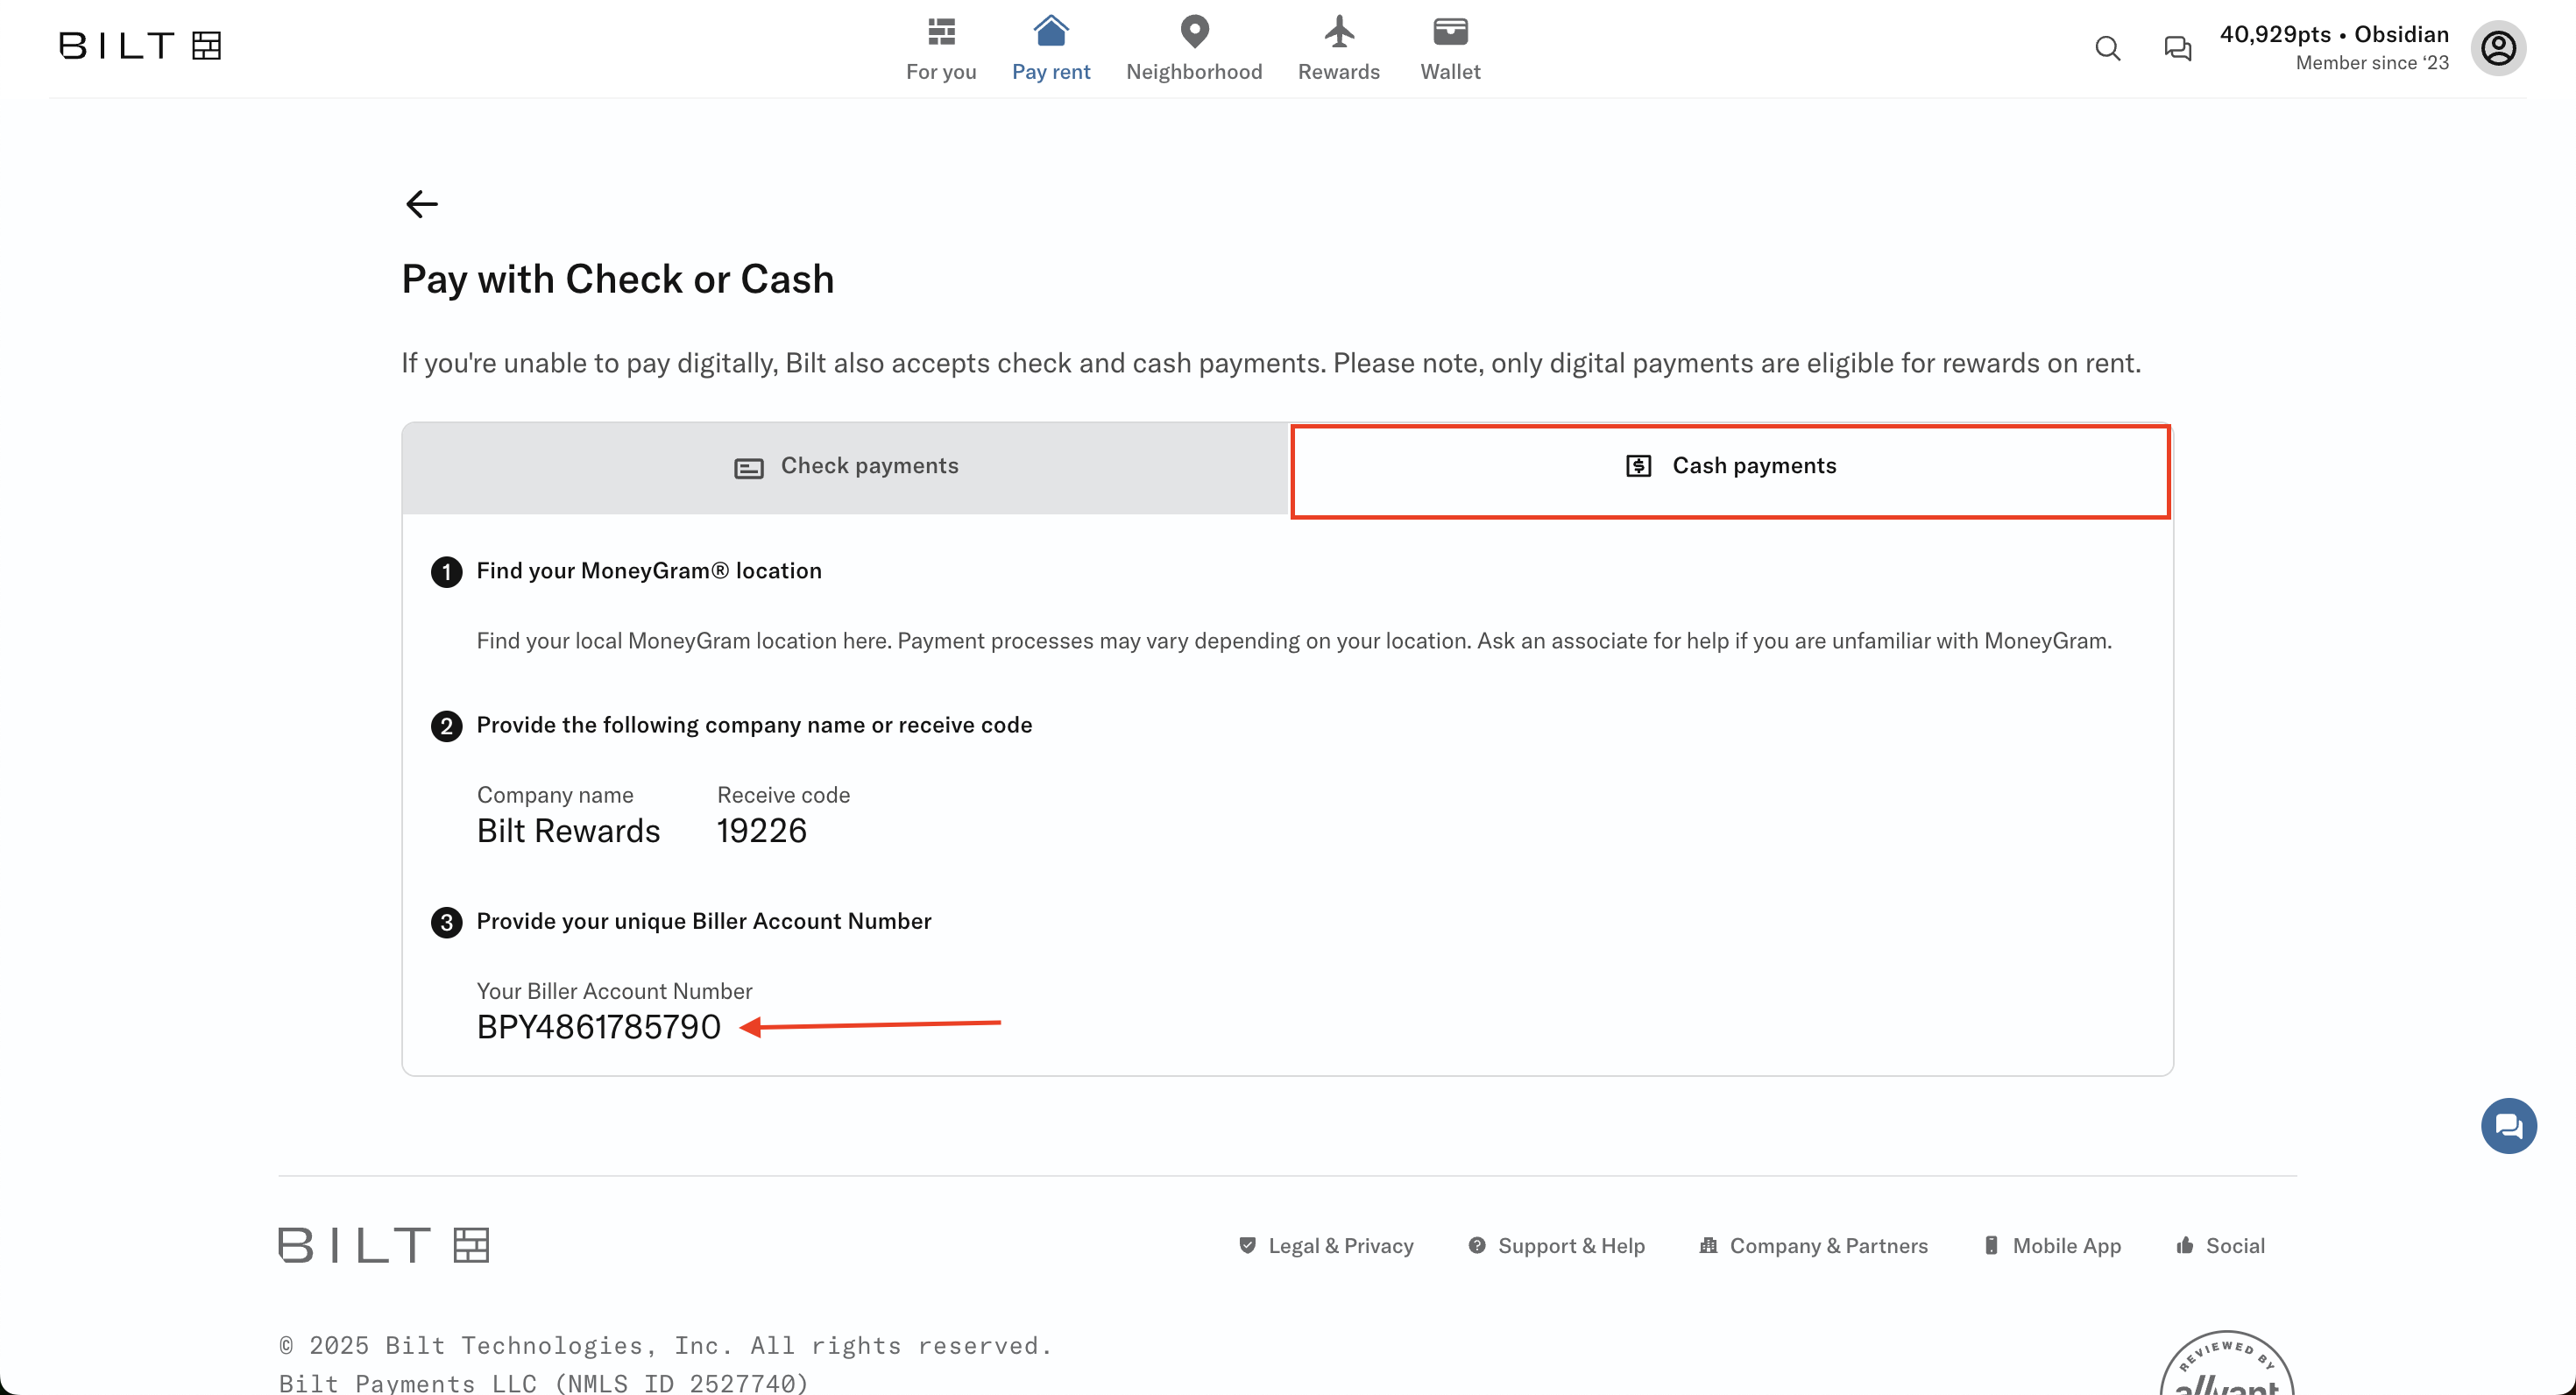Open the floating chat support button
Screen dimensions: 2576x1395
(x=2508, y=1126)
